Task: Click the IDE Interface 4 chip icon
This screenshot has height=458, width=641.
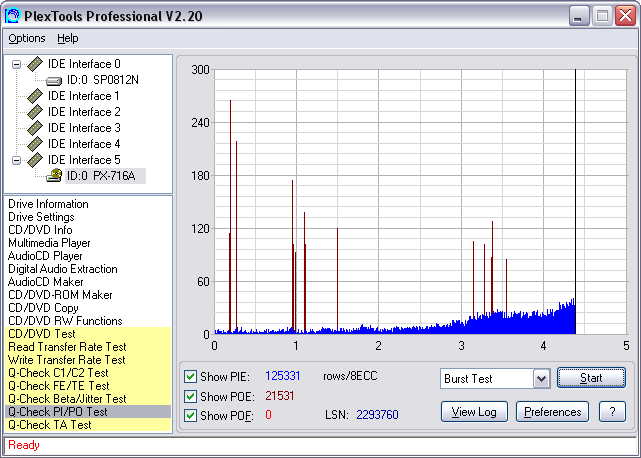Action: (35, 144)
